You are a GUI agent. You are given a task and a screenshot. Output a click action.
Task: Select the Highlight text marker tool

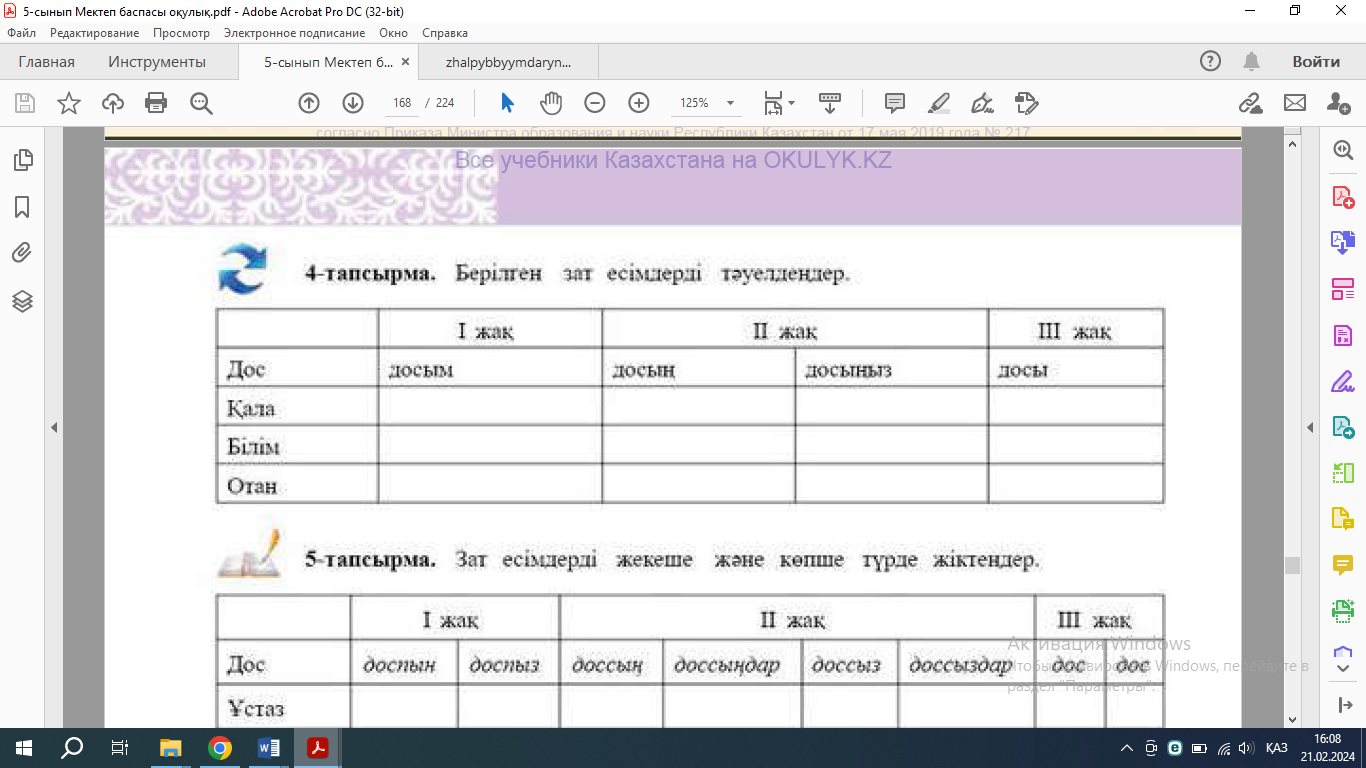point(939,103)
